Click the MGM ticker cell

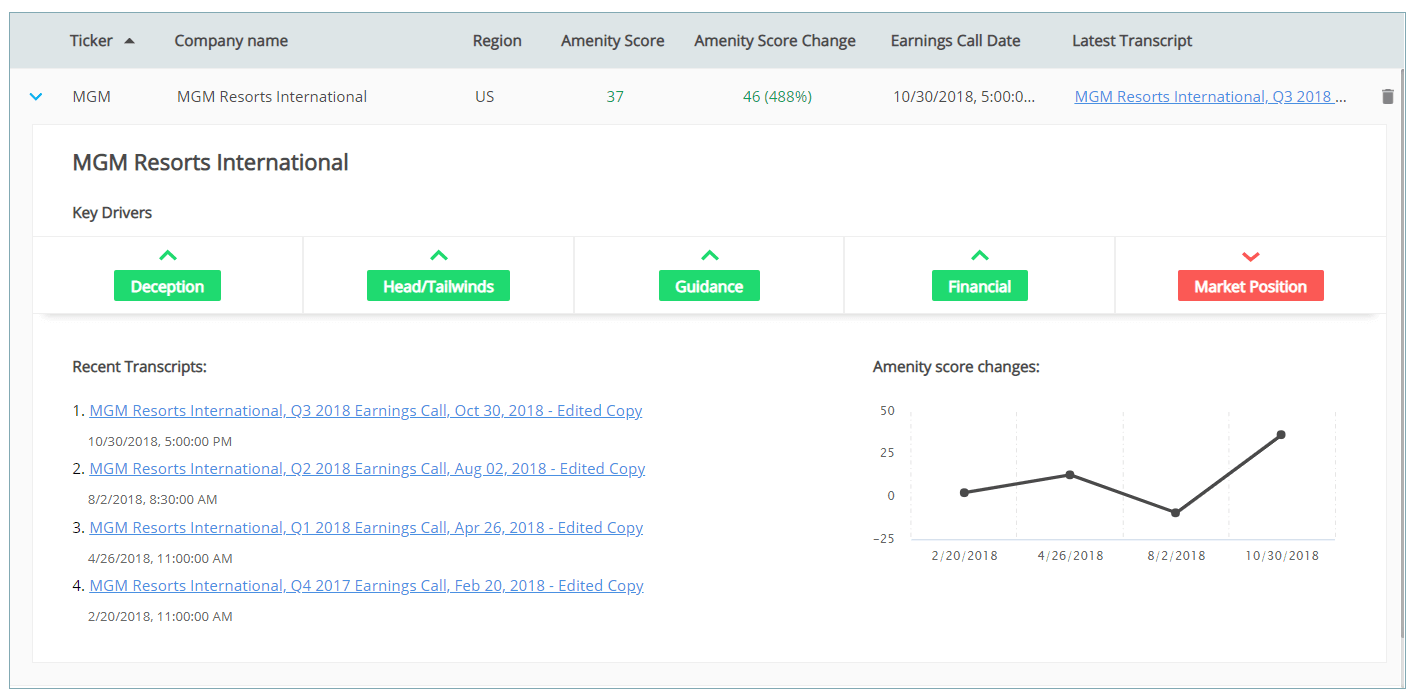tap(92, 97)
